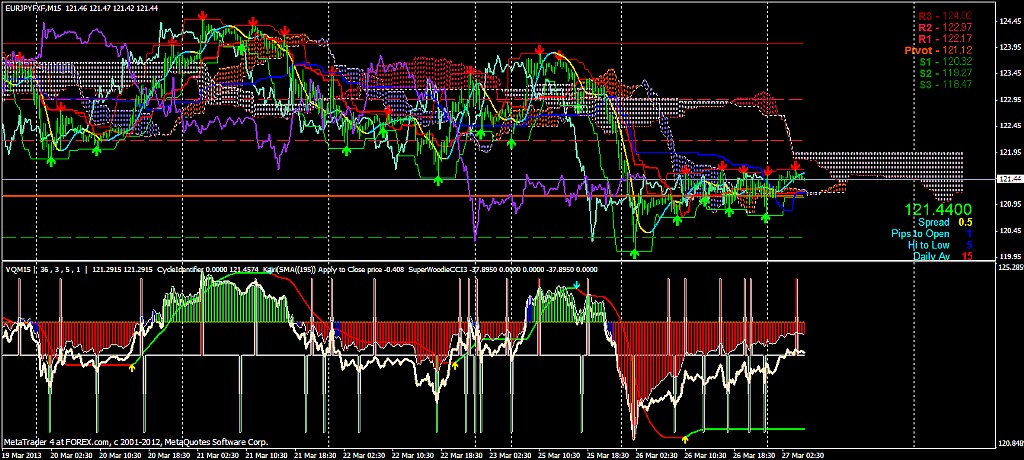The width and height of the screenshot is (1024, 460).
Task: Click the Spread 0.5 label
Action: click(x=945, y=222)
